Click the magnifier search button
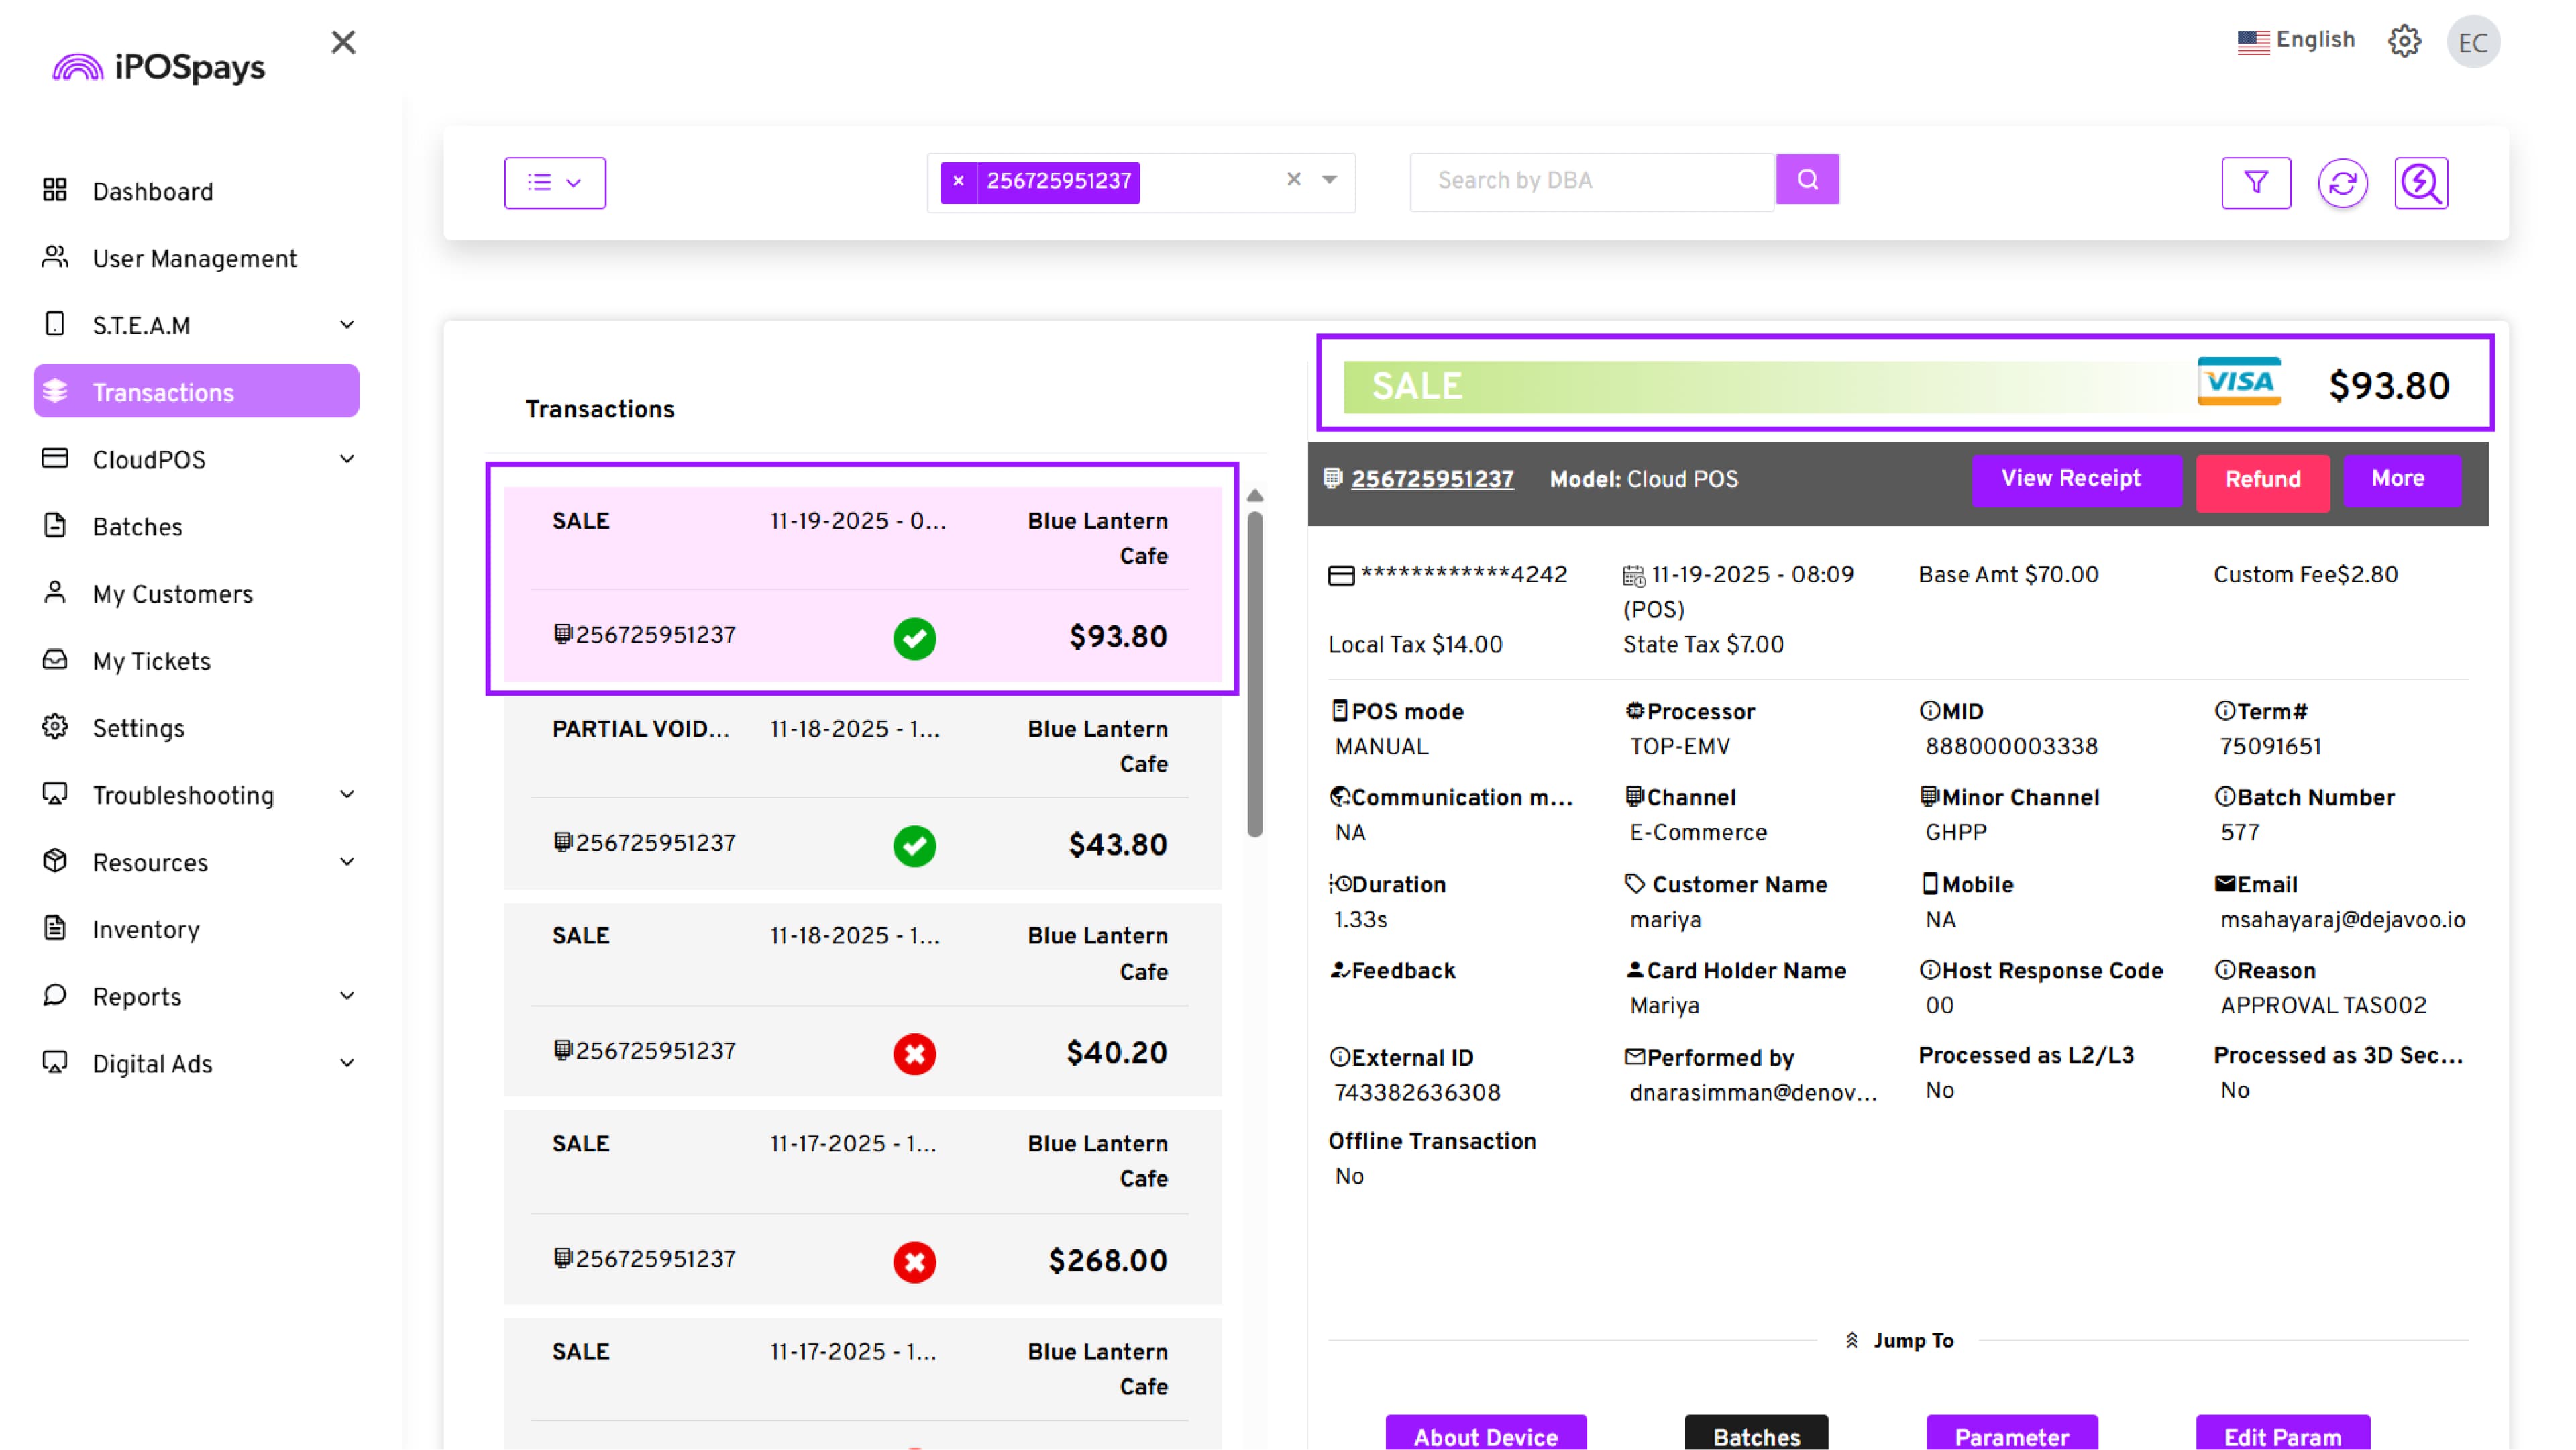The width and height of the screenshot is (2576, 1450). click(x=1807, y=180)
